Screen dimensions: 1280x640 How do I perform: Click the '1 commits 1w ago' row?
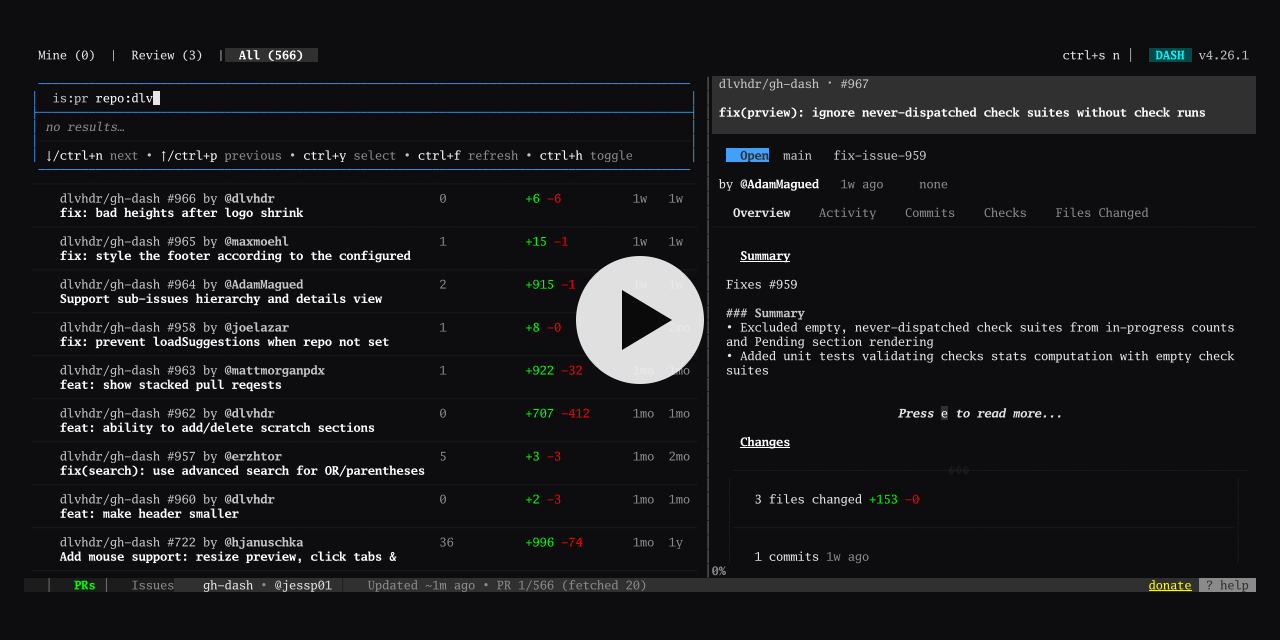point(812,556)
